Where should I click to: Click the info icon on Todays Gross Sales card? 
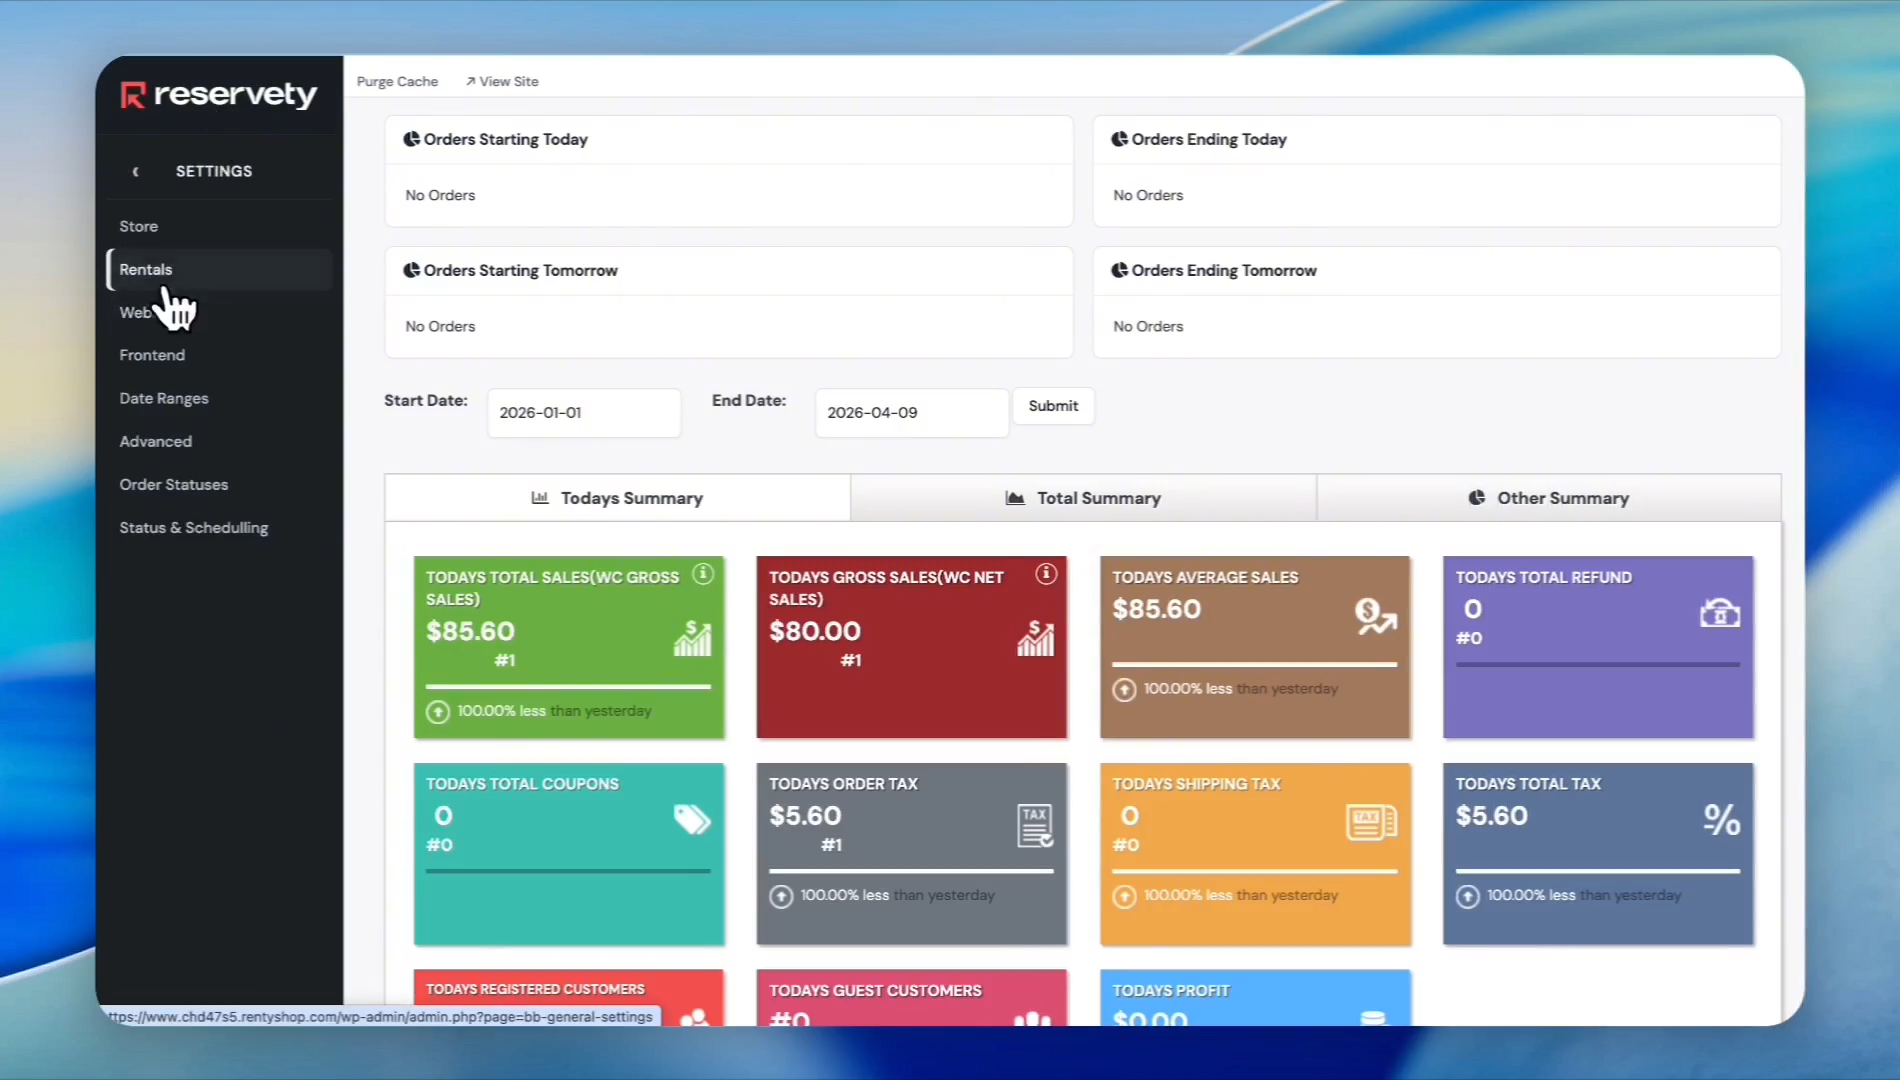(x=1046, y=574)
